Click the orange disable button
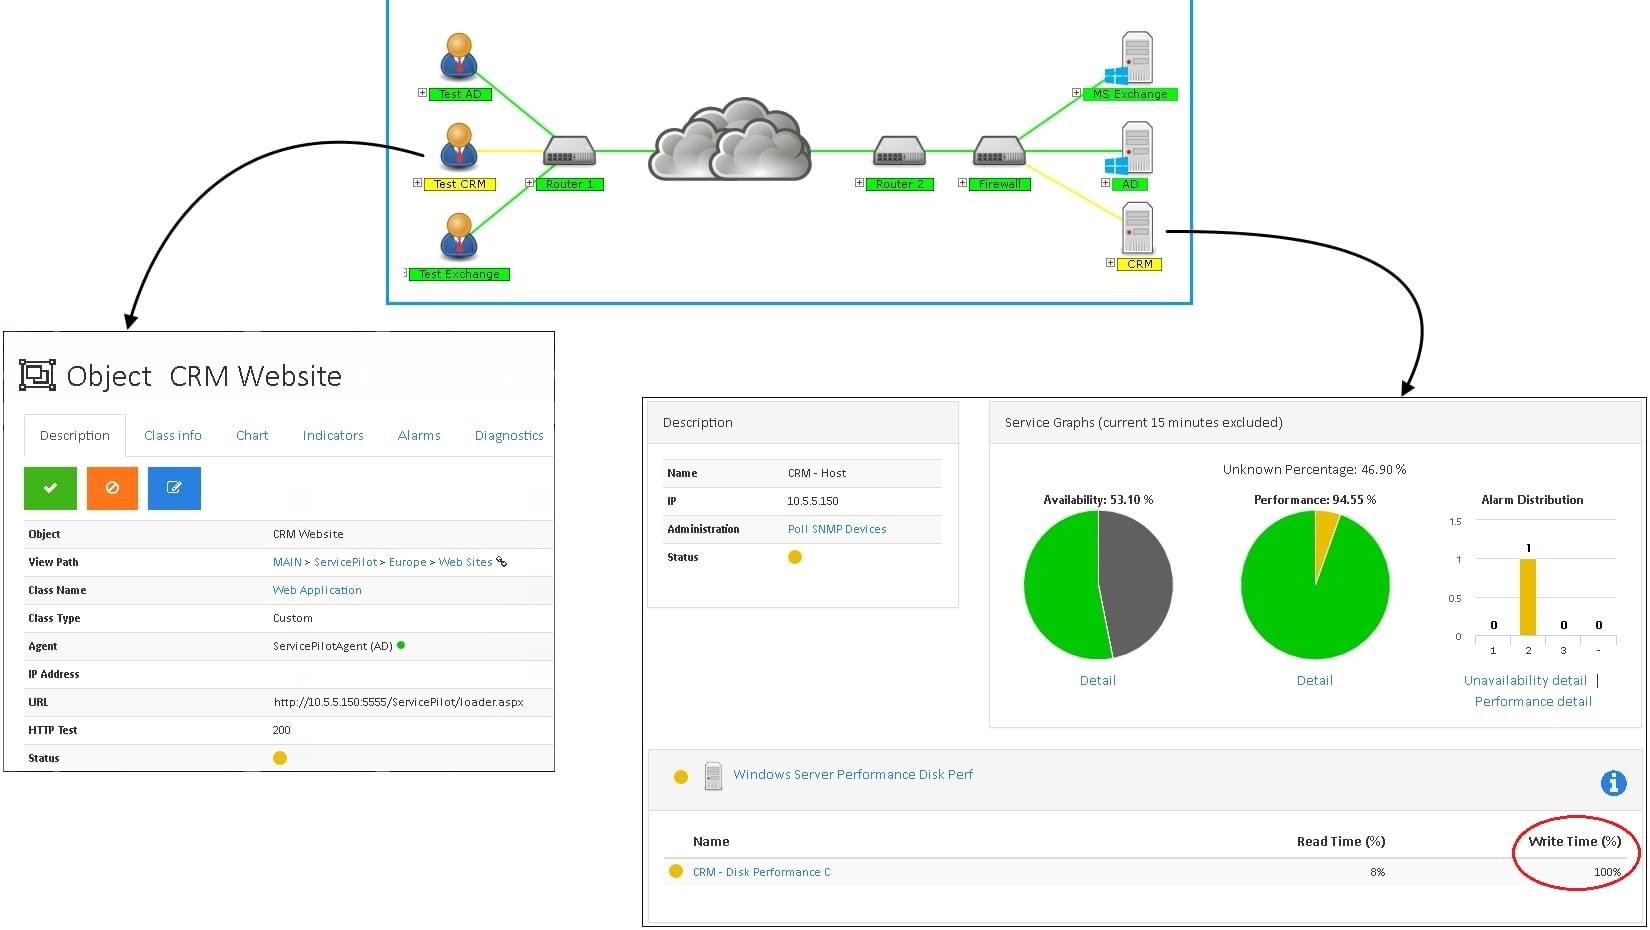Viewport: 1650px width, 930px height. point(112,488)
